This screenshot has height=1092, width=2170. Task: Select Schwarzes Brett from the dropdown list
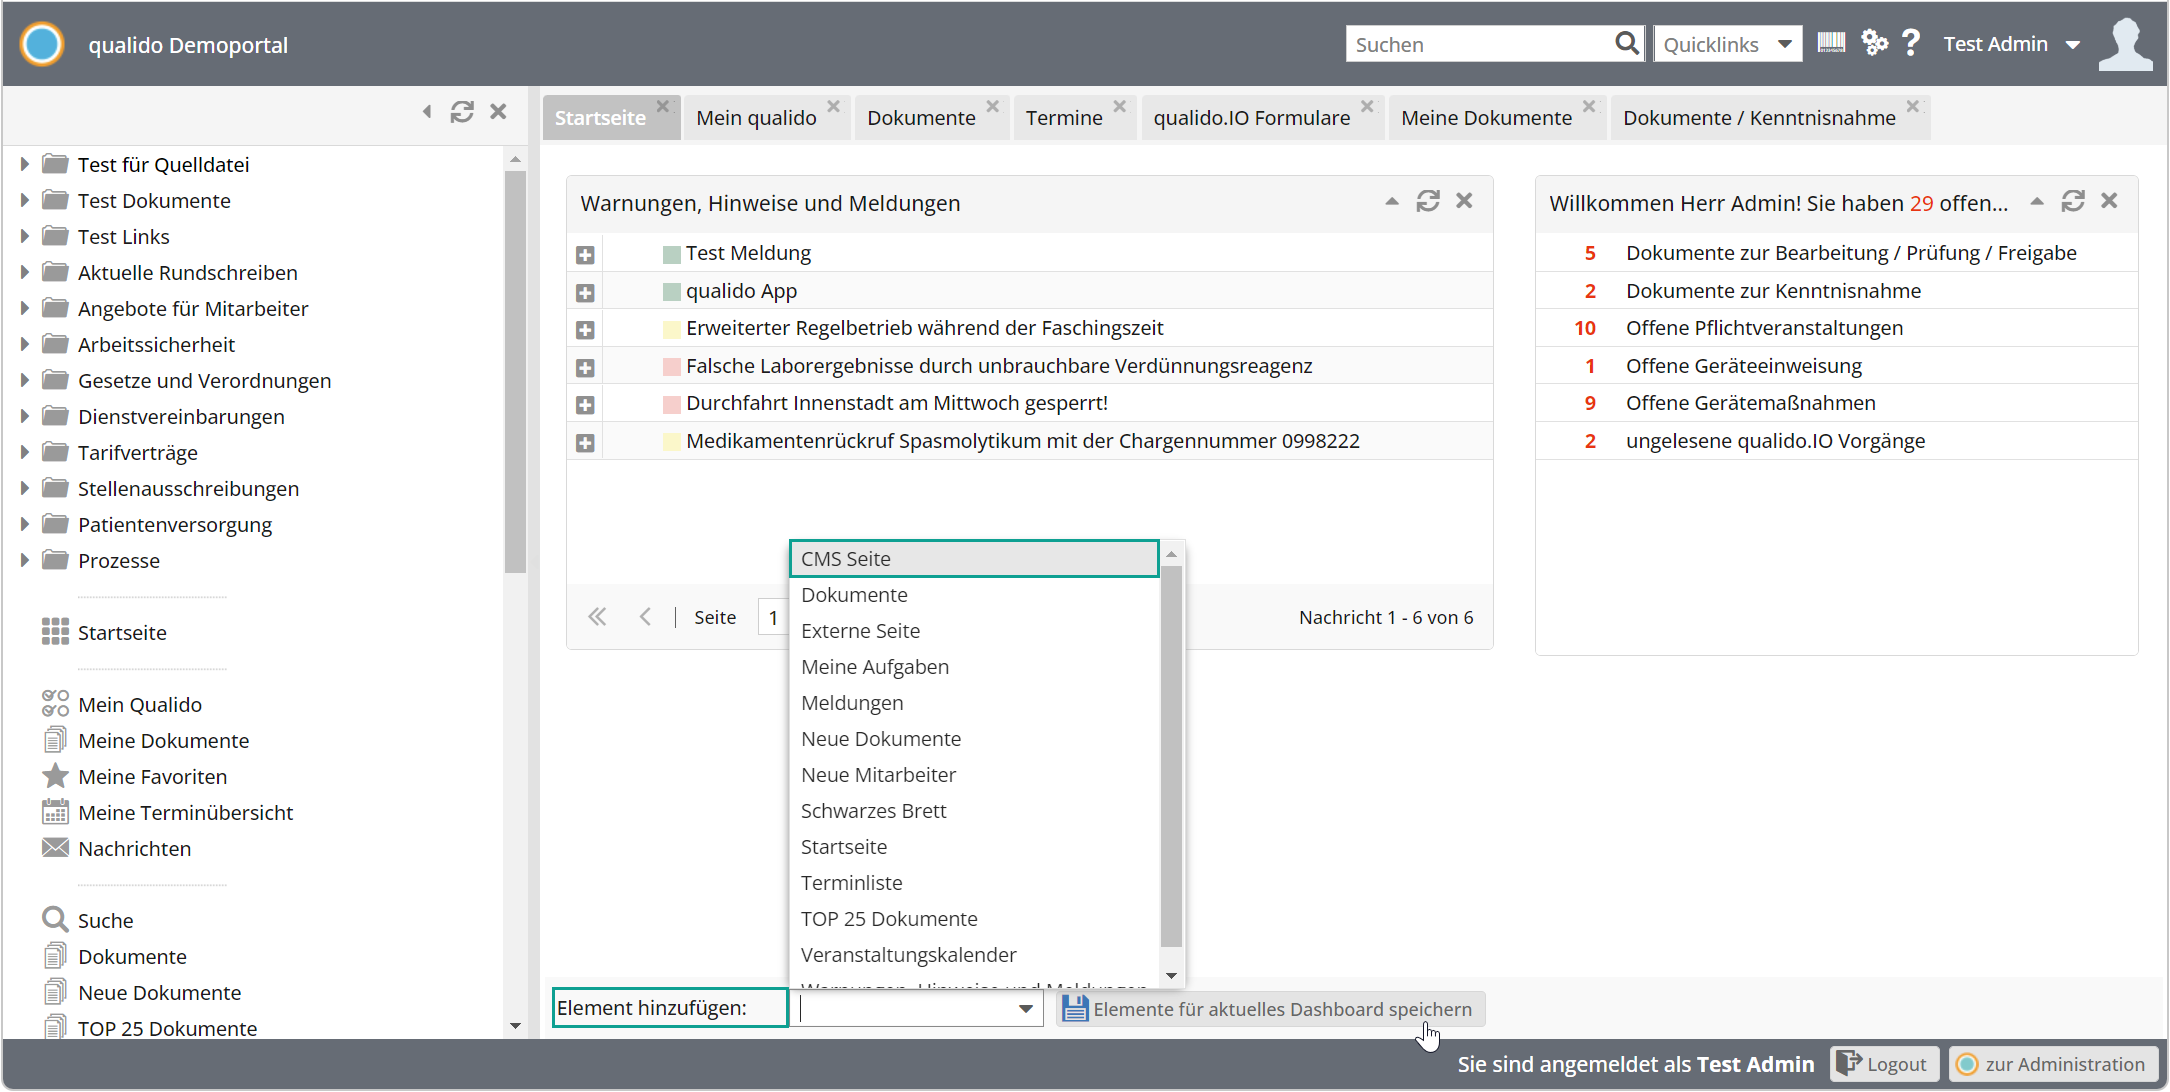pyautogui.click(x=873, y=811)
